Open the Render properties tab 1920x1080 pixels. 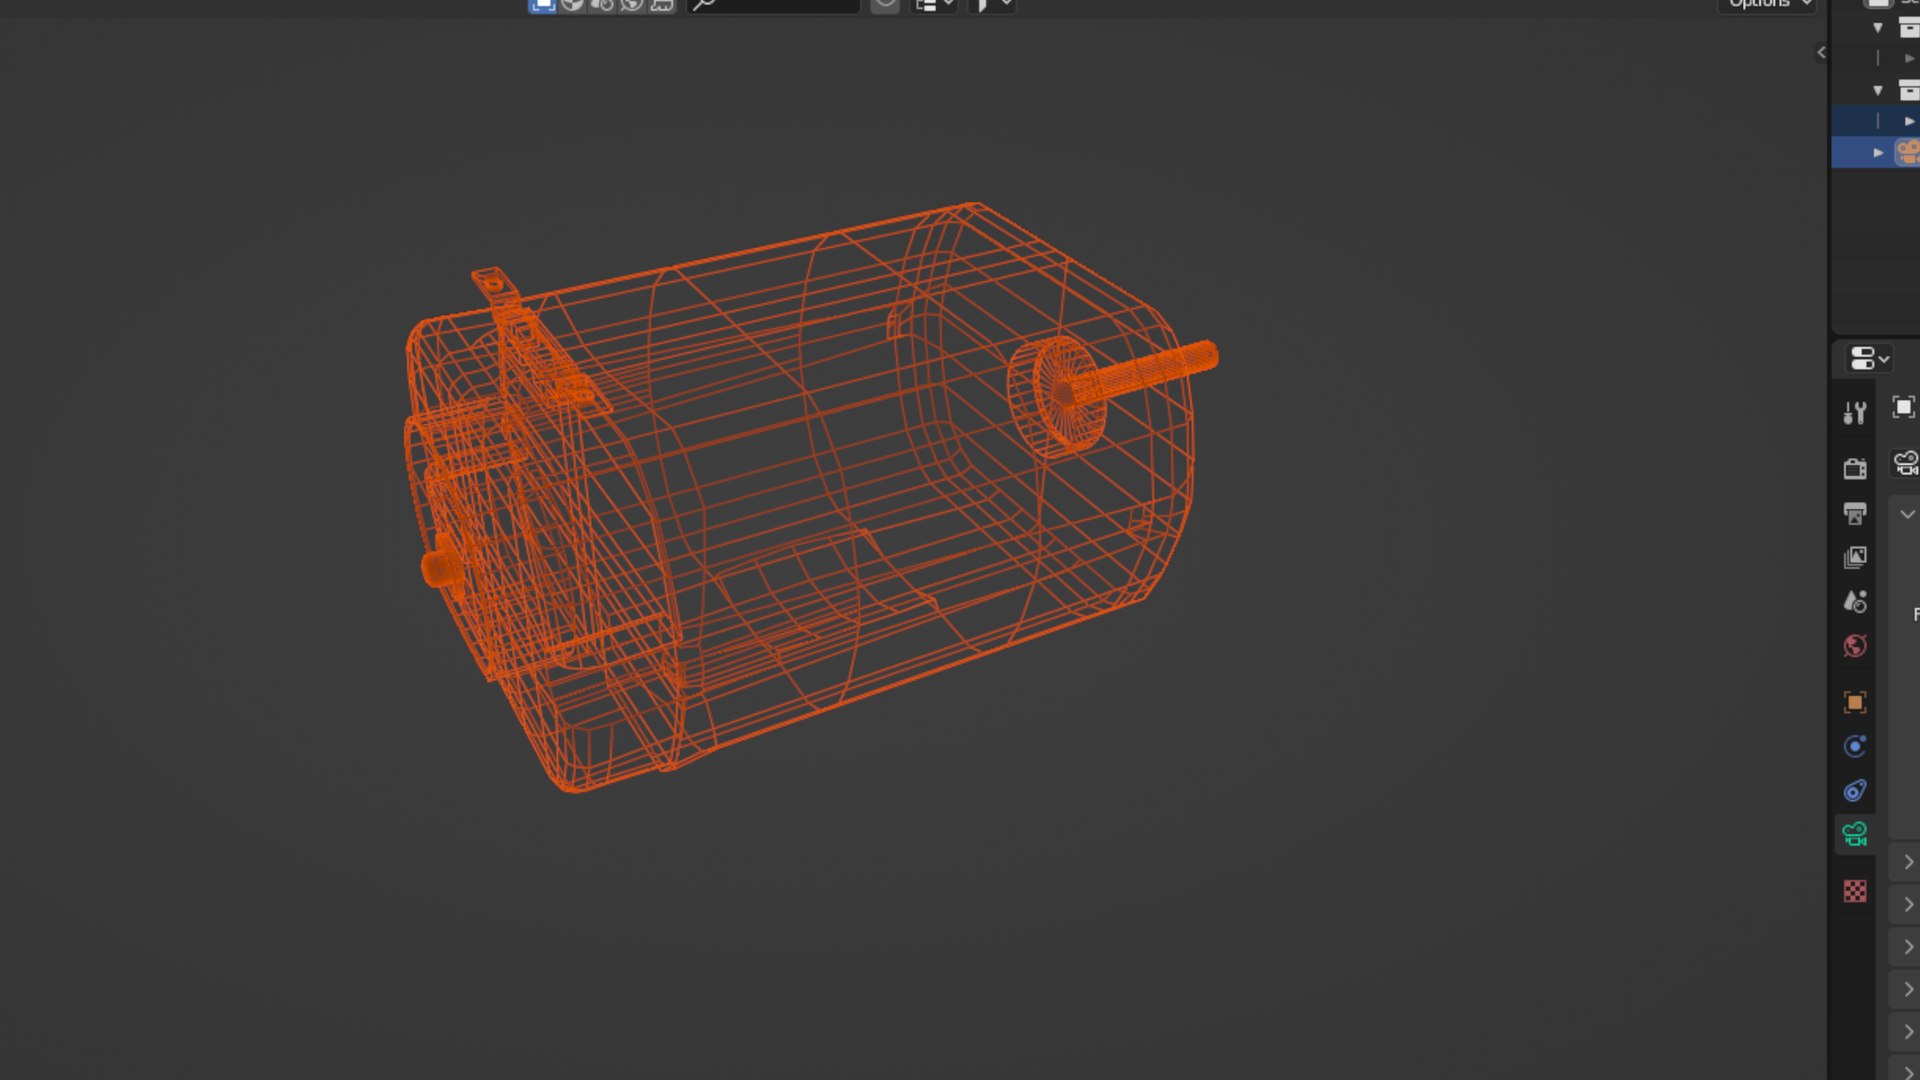click(x=1855, y=468)
